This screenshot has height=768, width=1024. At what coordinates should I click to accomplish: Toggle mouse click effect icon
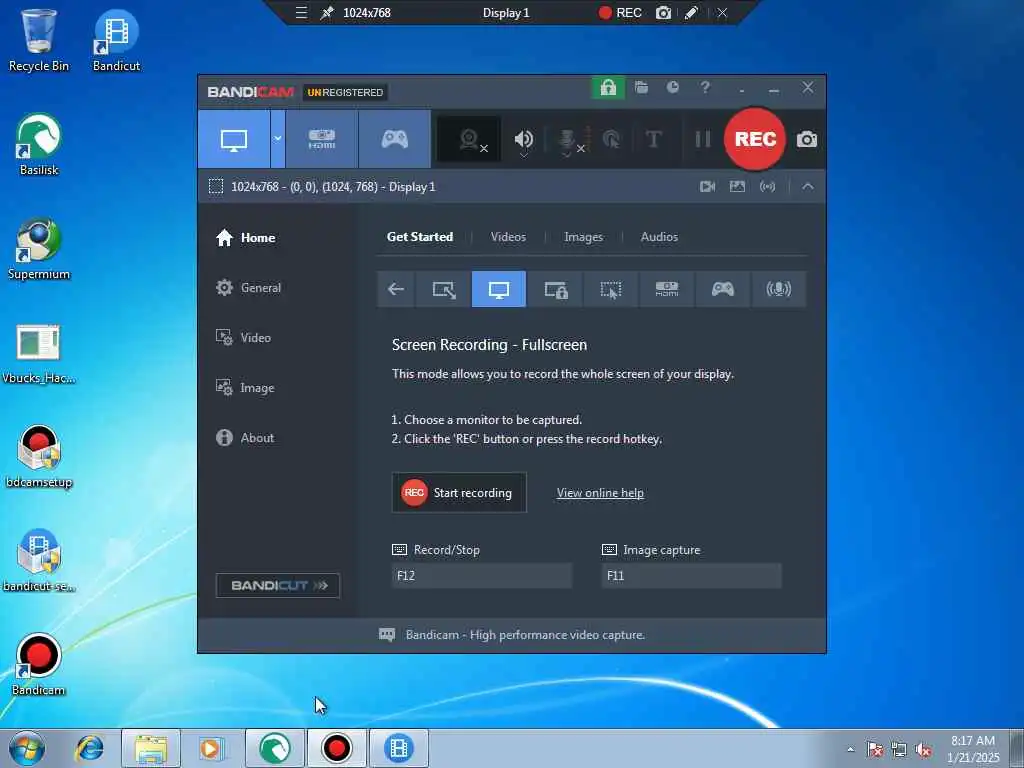coord(611,139)
